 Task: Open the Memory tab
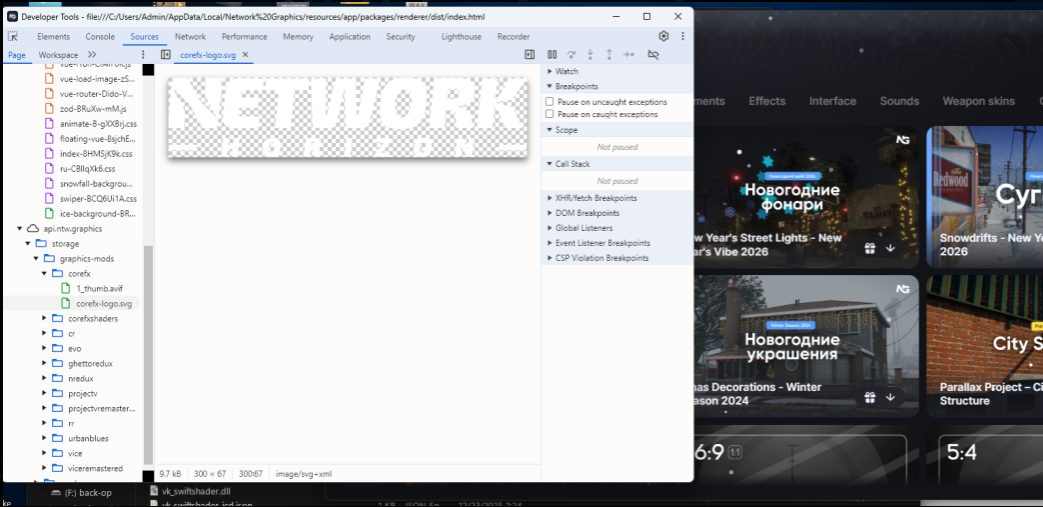(298, 37)
